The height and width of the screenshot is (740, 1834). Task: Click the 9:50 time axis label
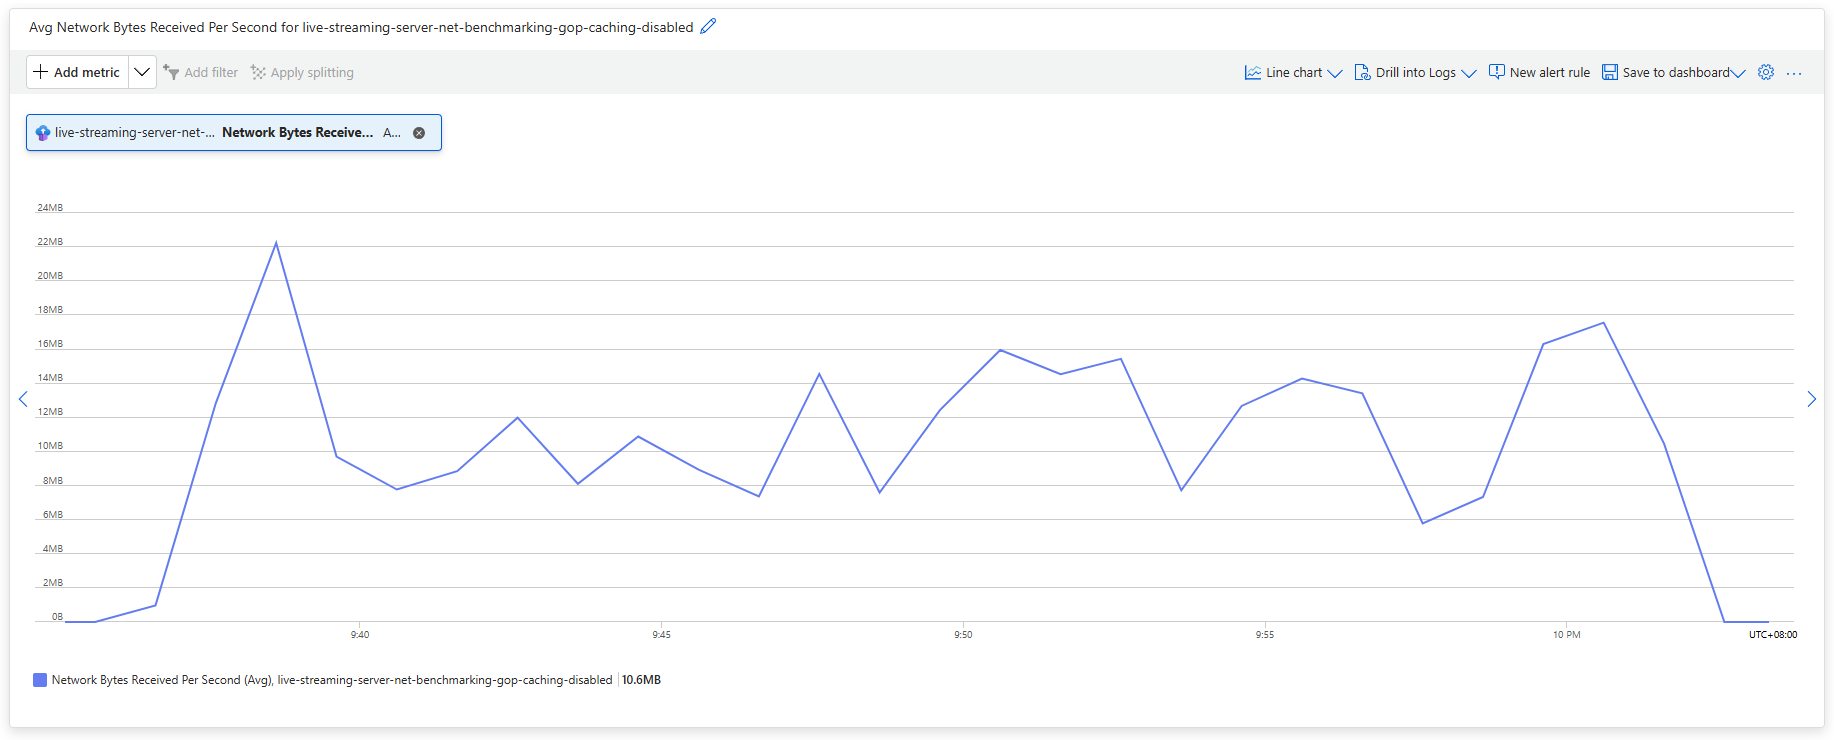(963, 635)
